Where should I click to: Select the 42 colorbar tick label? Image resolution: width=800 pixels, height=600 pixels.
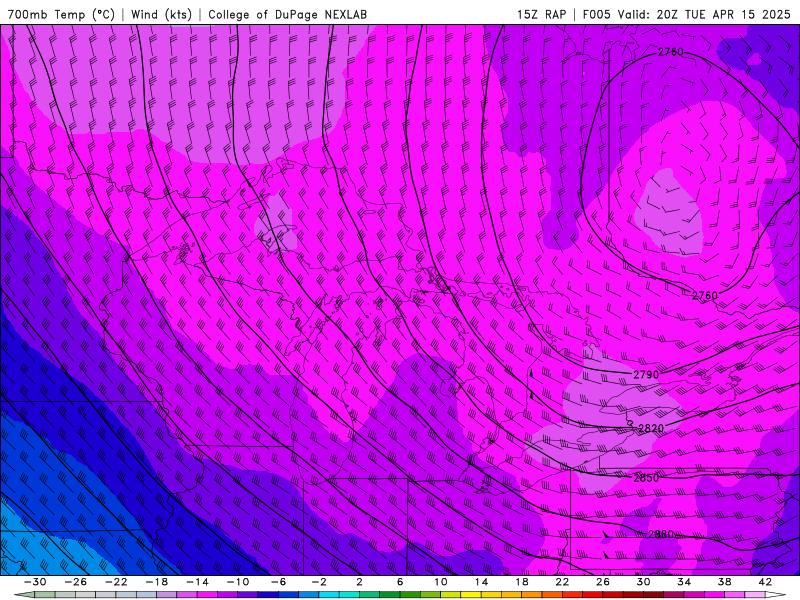765,582
